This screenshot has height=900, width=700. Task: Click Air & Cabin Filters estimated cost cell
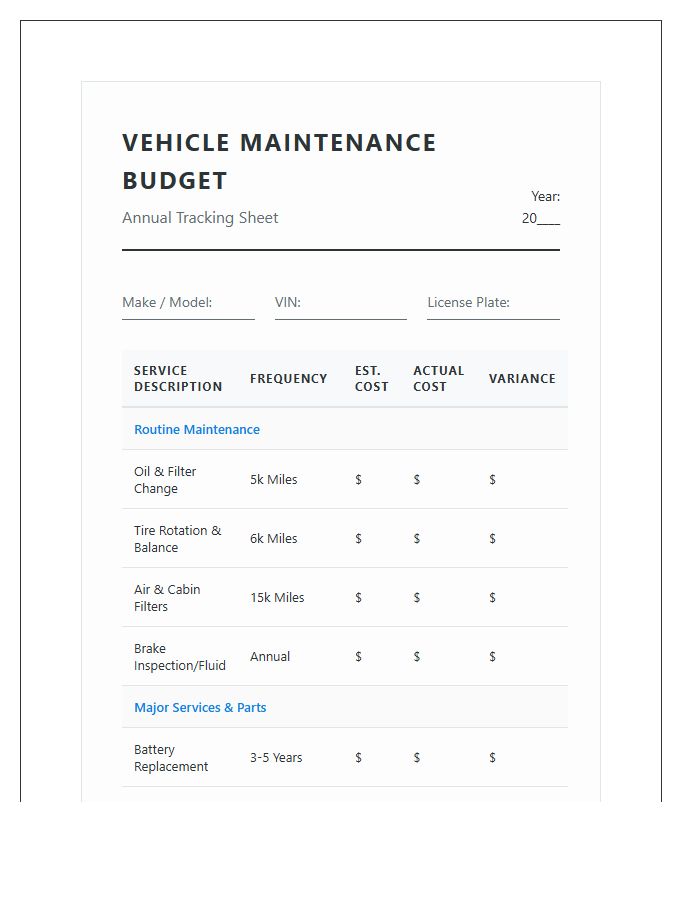[372, 598]
